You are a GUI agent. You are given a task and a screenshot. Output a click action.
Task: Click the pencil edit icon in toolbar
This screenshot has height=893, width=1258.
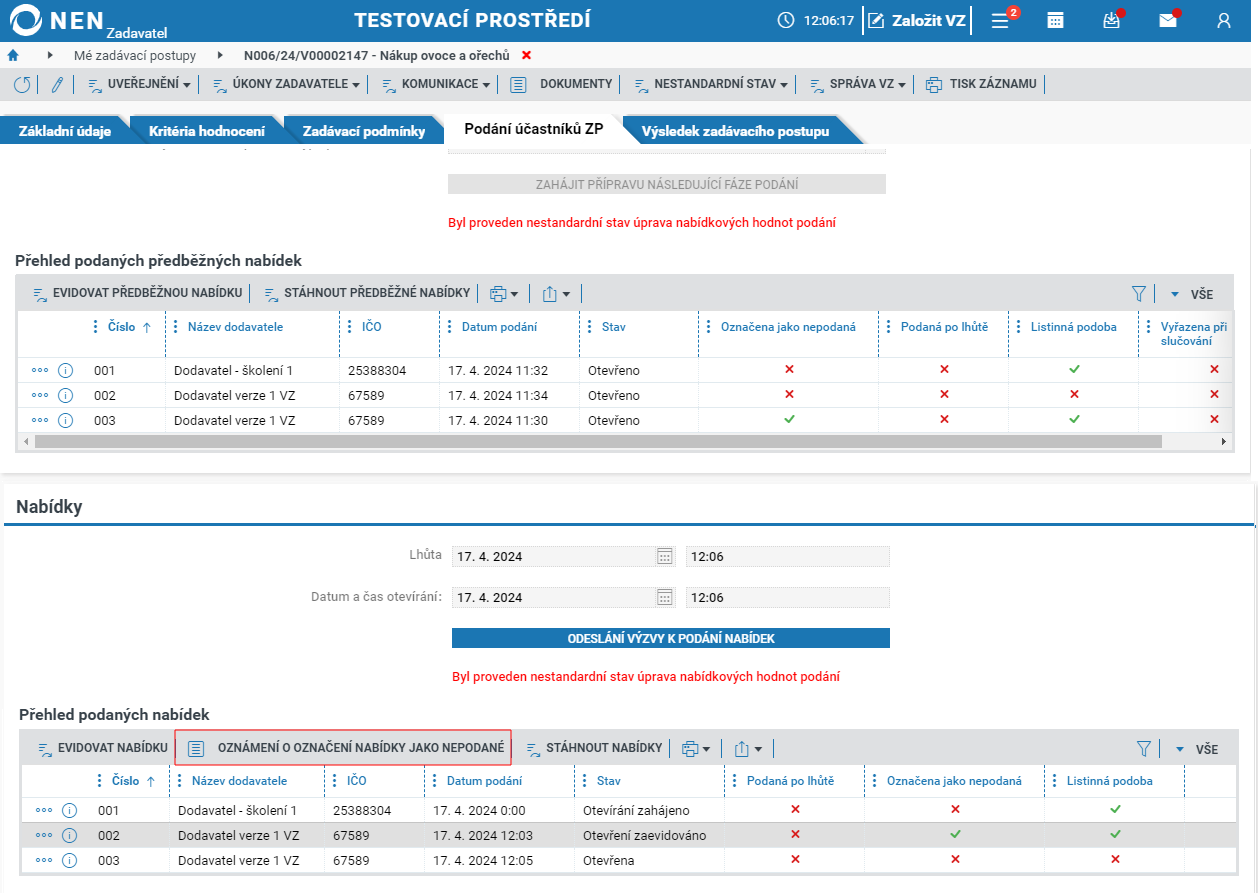click(57, 85)
